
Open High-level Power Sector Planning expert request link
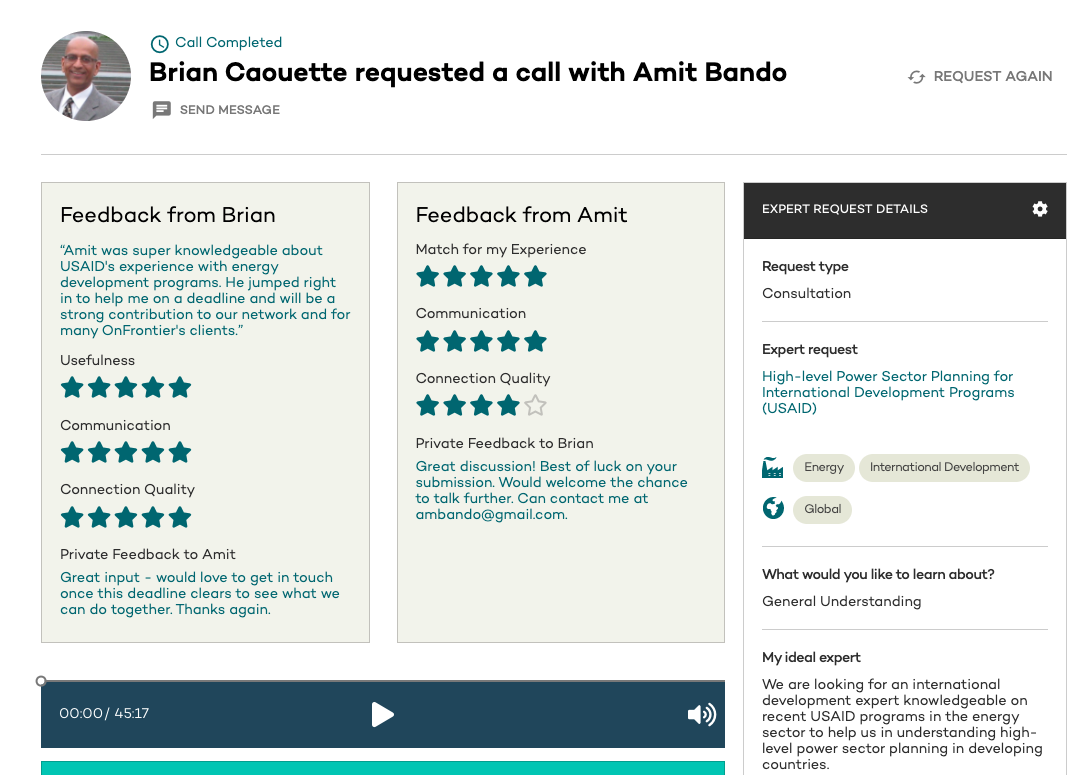click(x=888, y=392)
